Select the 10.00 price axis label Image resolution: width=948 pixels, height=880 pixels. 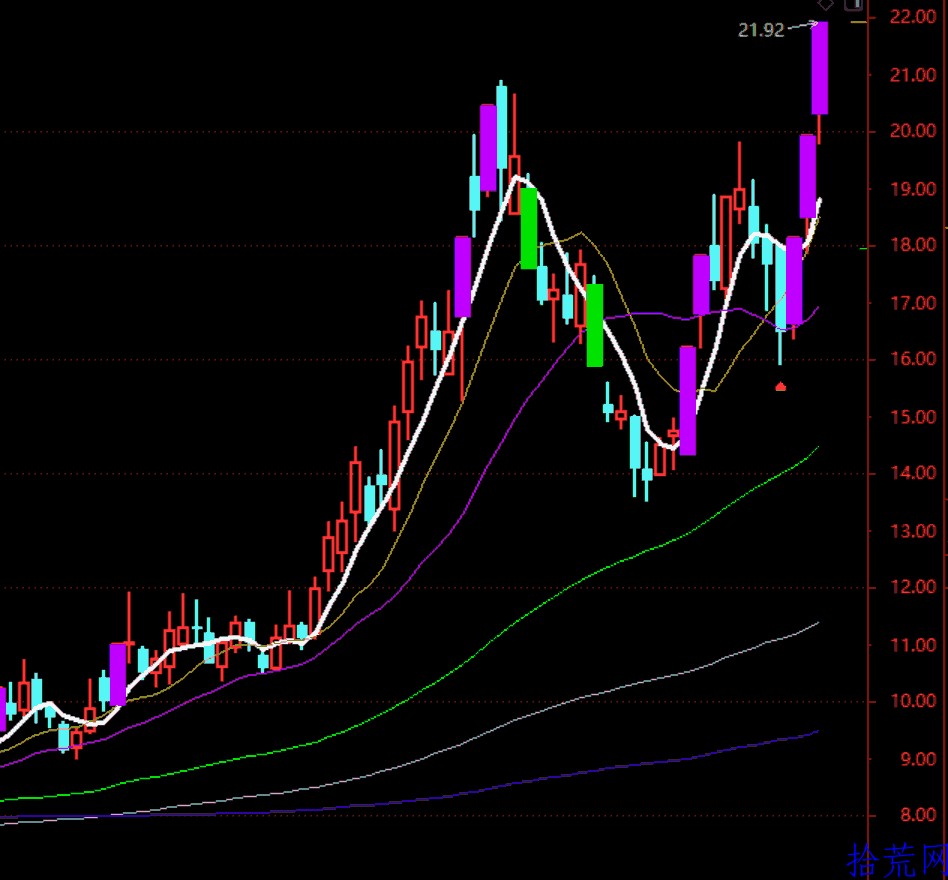coord(912,701)
